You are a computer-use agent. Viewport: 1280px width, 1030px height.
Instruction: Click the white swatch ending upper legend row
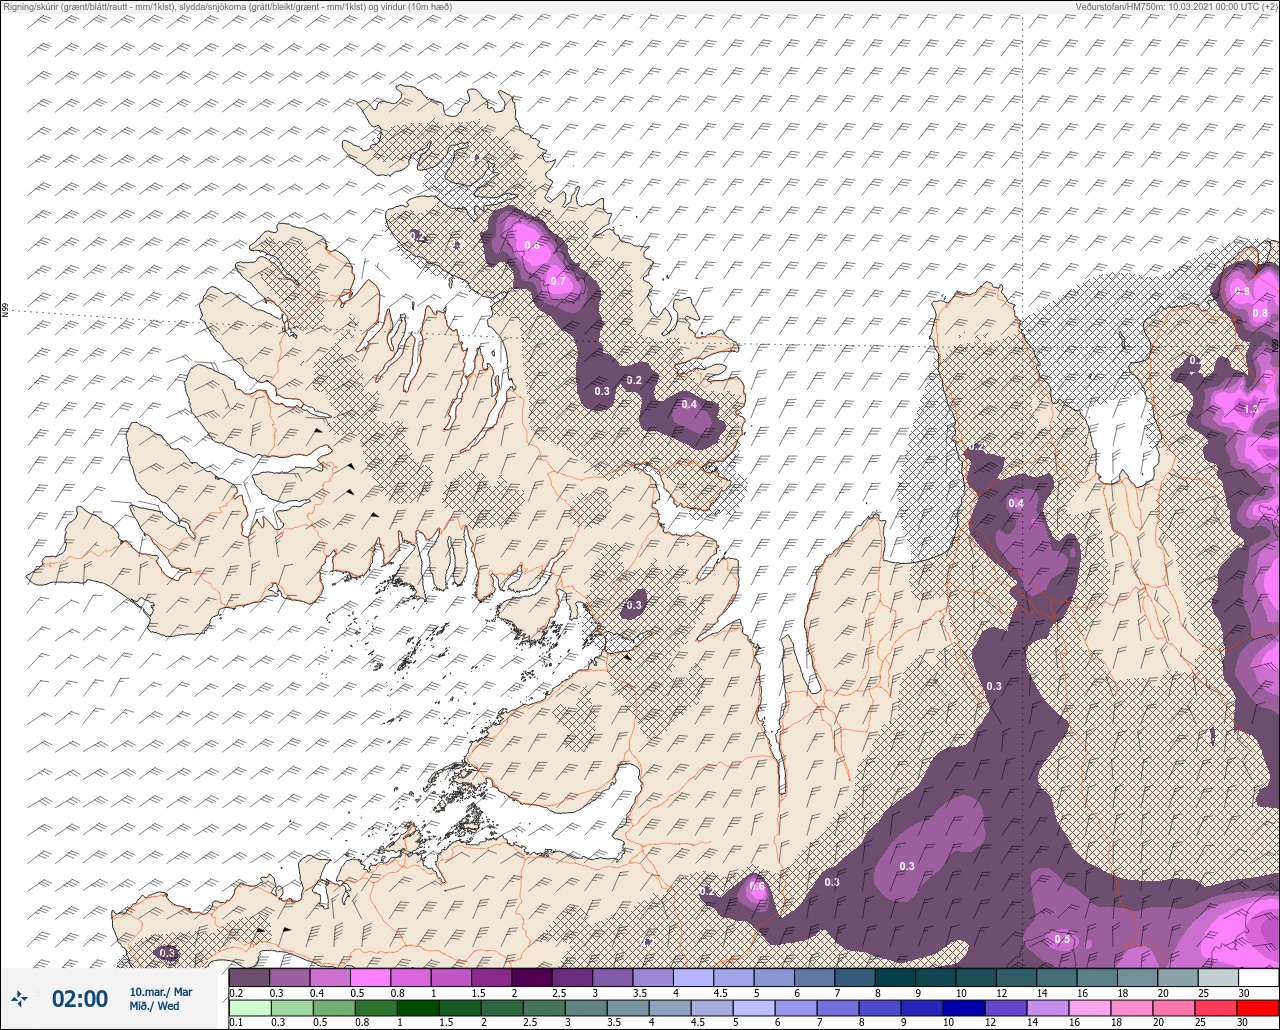point(1257,977)
